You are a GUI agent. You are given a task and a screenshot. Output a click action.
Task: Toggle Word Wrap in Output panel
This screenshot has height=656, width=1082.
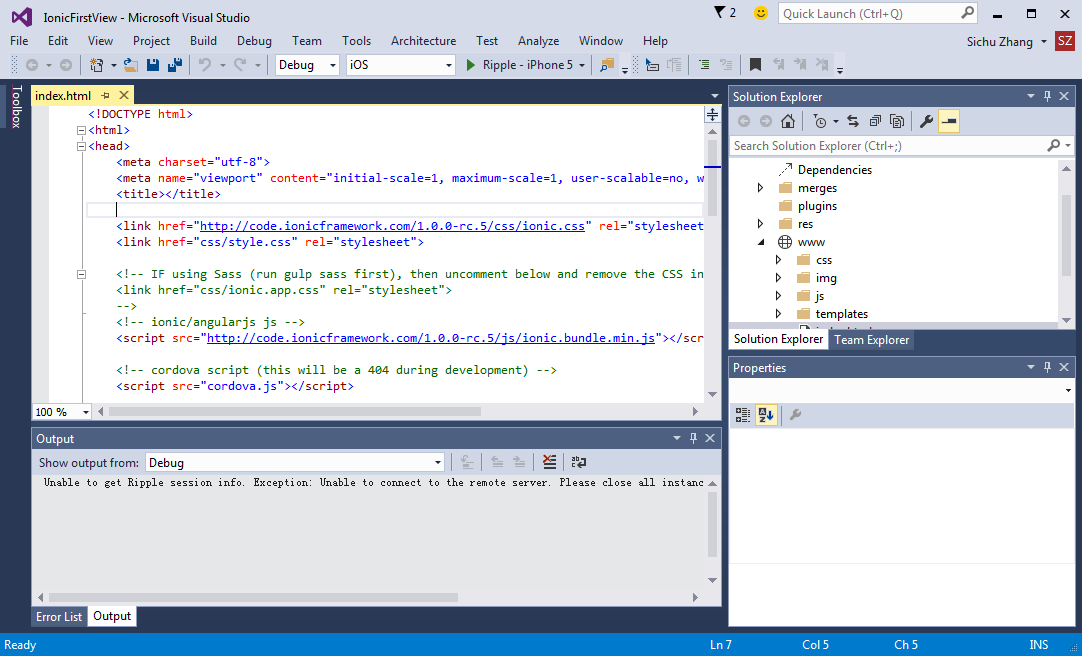pyautogui.click(x=578, y=462)
